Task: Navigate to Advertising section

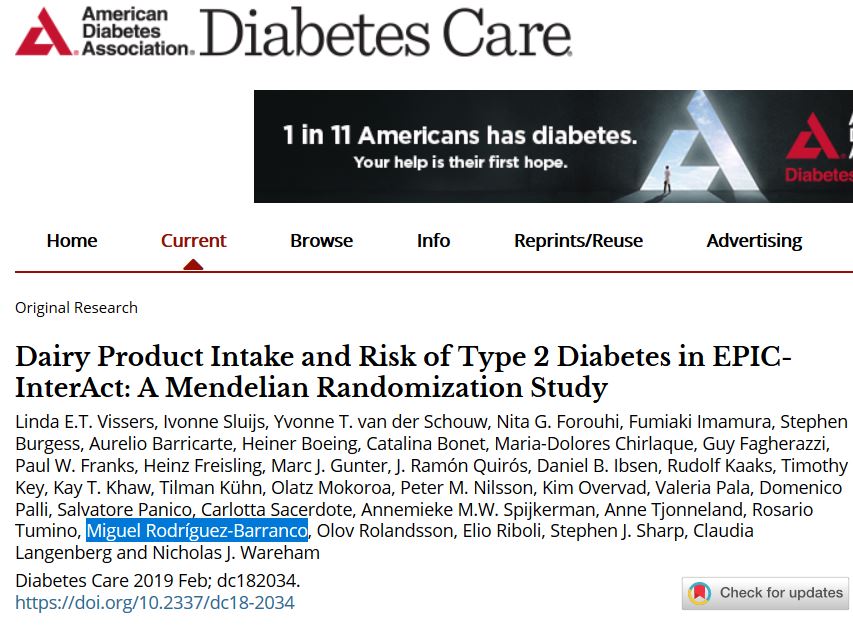Action: pyautogui.click(x=754, y=241)
